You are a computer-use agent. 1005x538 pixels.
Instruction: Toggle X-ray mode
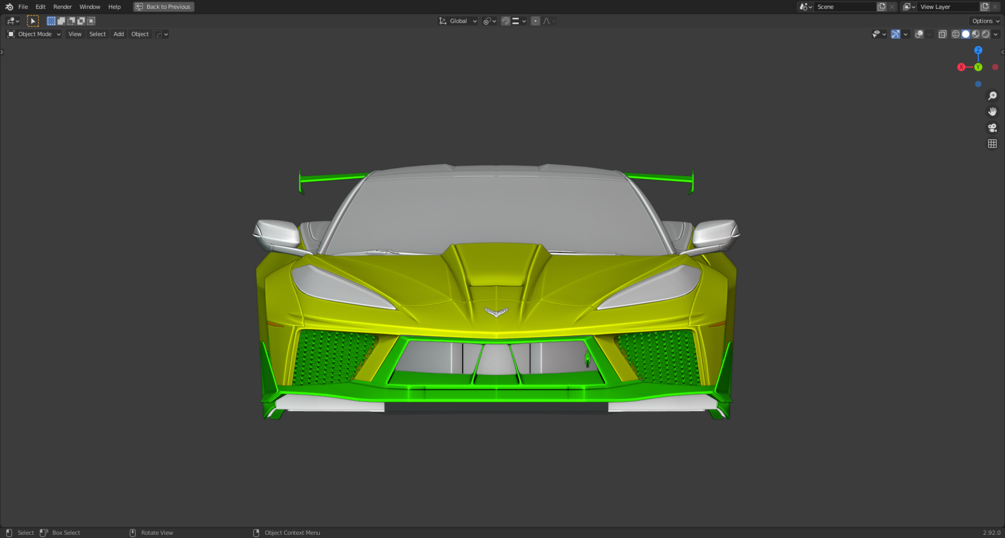pyautogui.click(x=942, y=34)
